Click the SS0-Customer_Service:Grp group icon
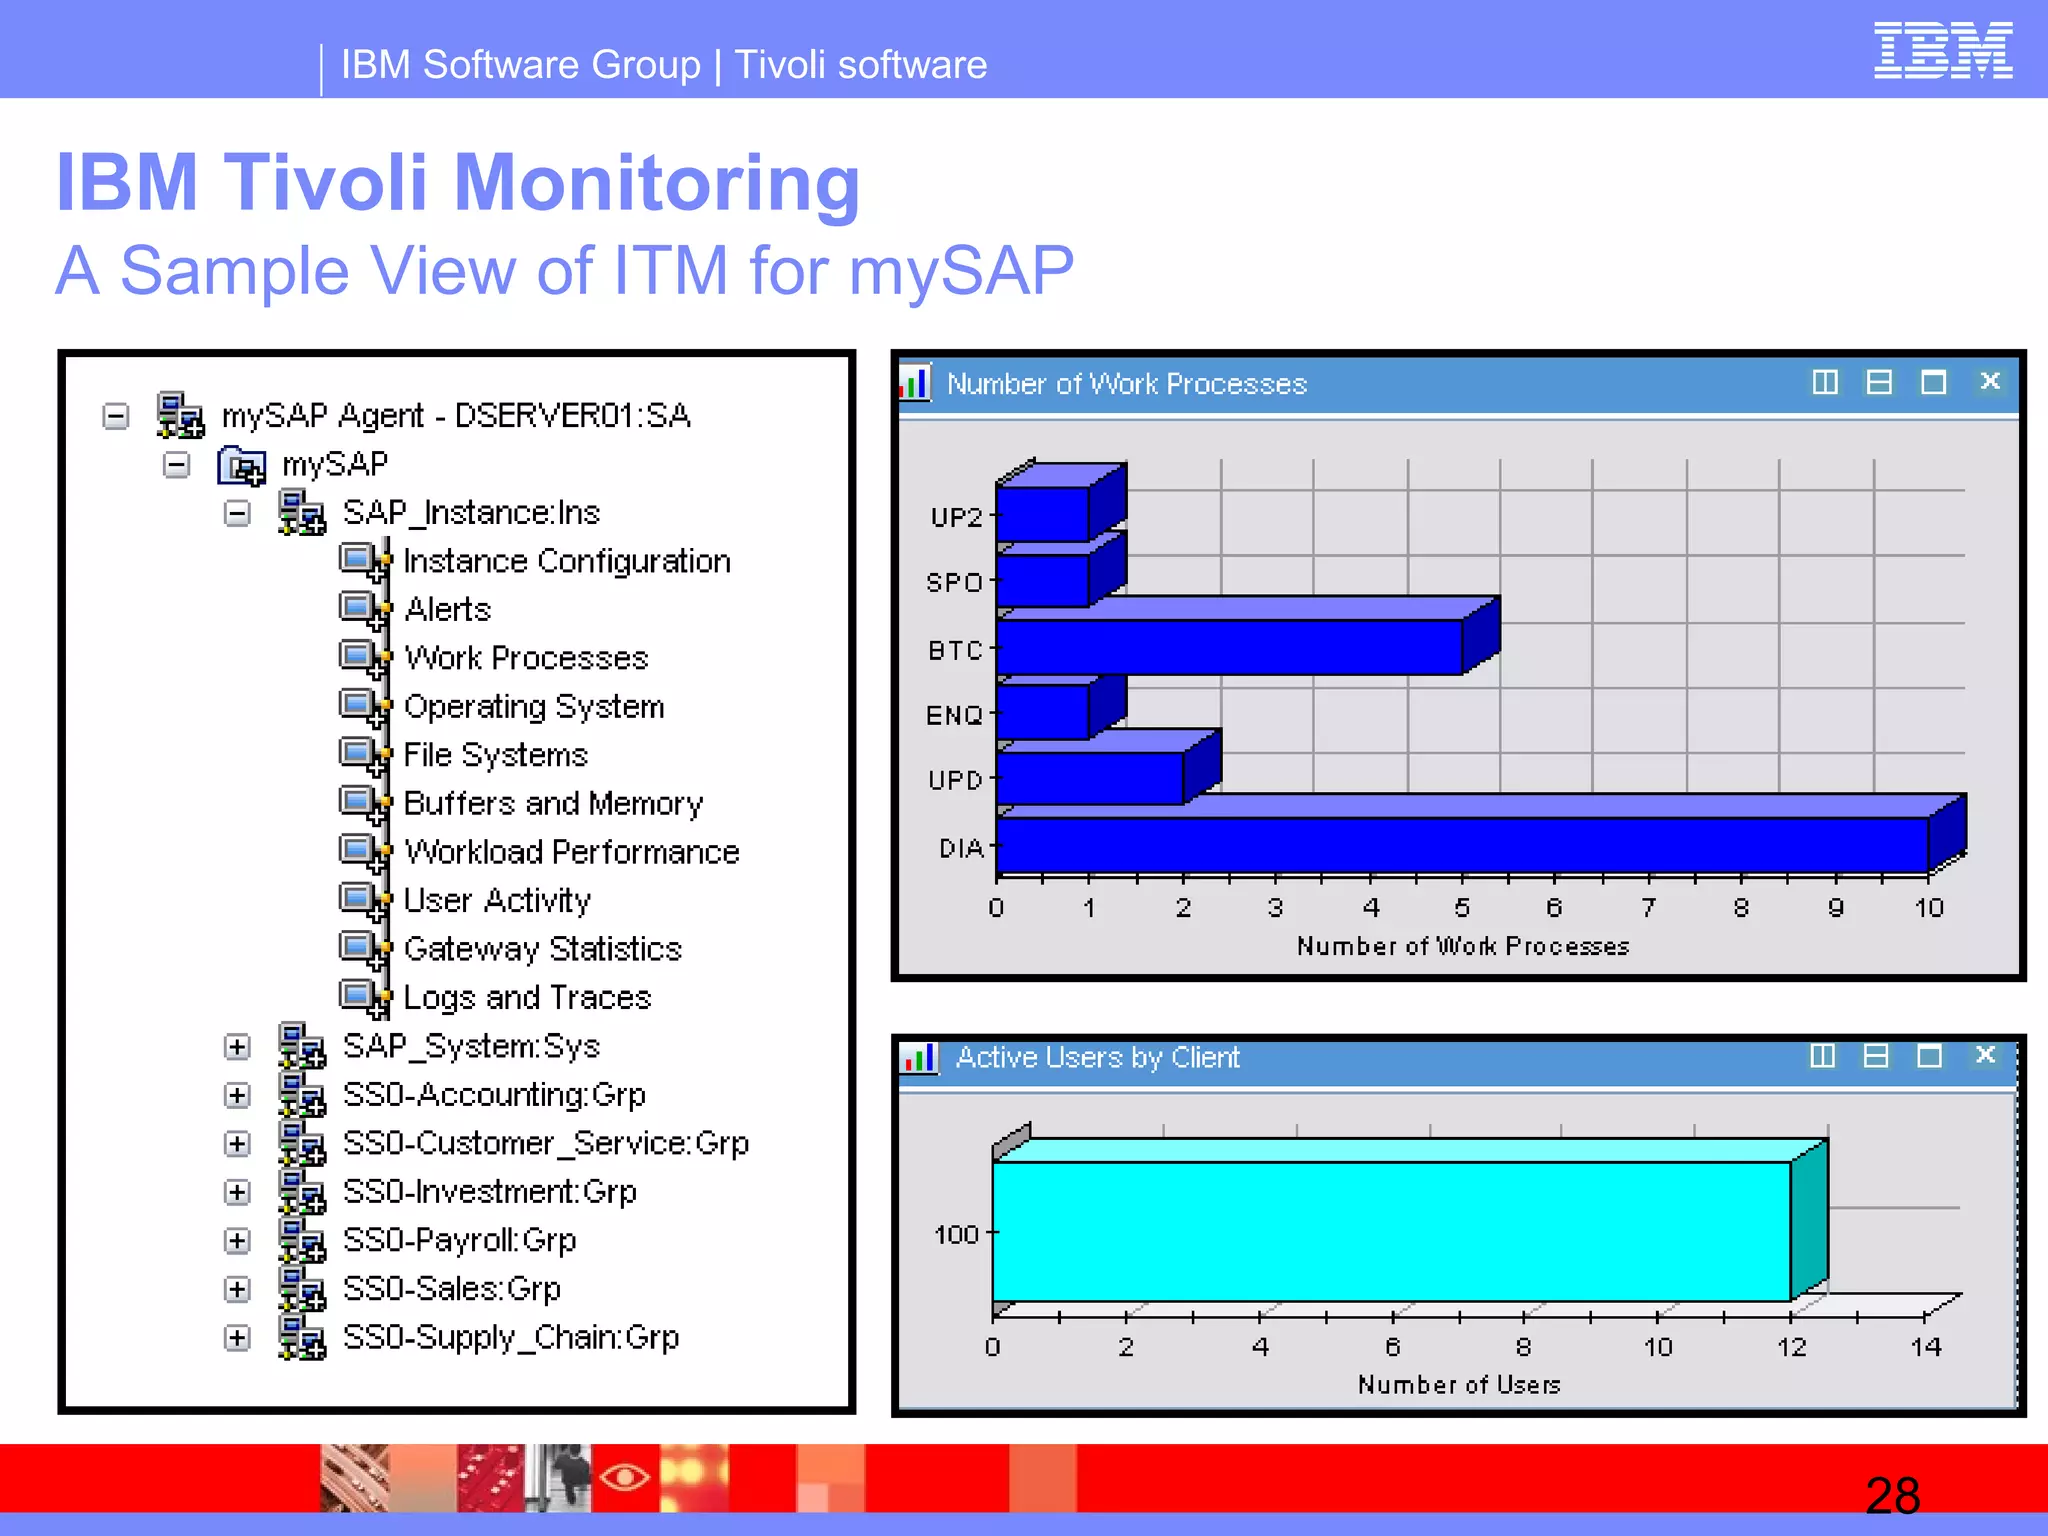The height and width of the screenshot is (1536, 2048). (302, 1143)
